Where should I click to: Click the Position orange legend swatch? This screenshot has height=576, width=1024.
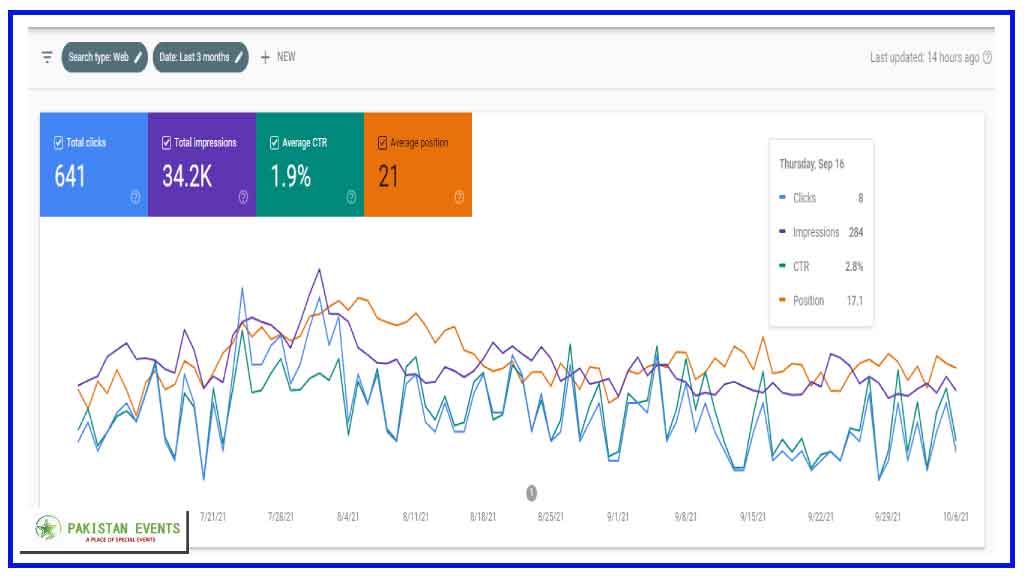click(x=782, y=300)
